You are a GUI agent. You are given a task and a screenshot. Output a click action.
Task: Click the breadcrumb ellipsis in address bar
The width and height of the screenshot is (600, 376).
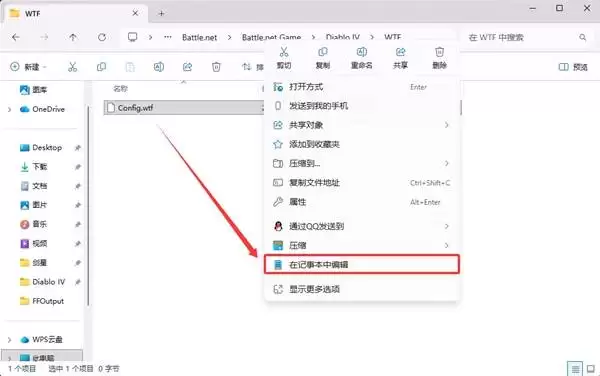click(x=168, y=37)
